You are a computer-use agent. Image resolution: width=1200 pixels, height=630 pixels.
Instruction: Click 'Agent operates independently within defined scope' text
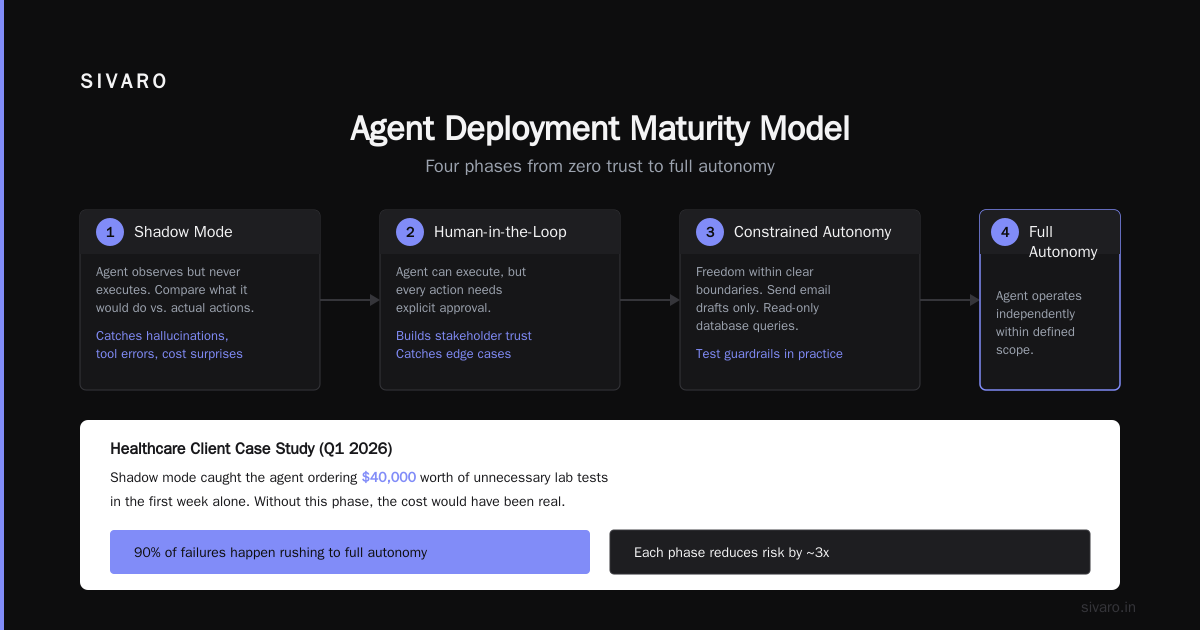[1039, 323]
